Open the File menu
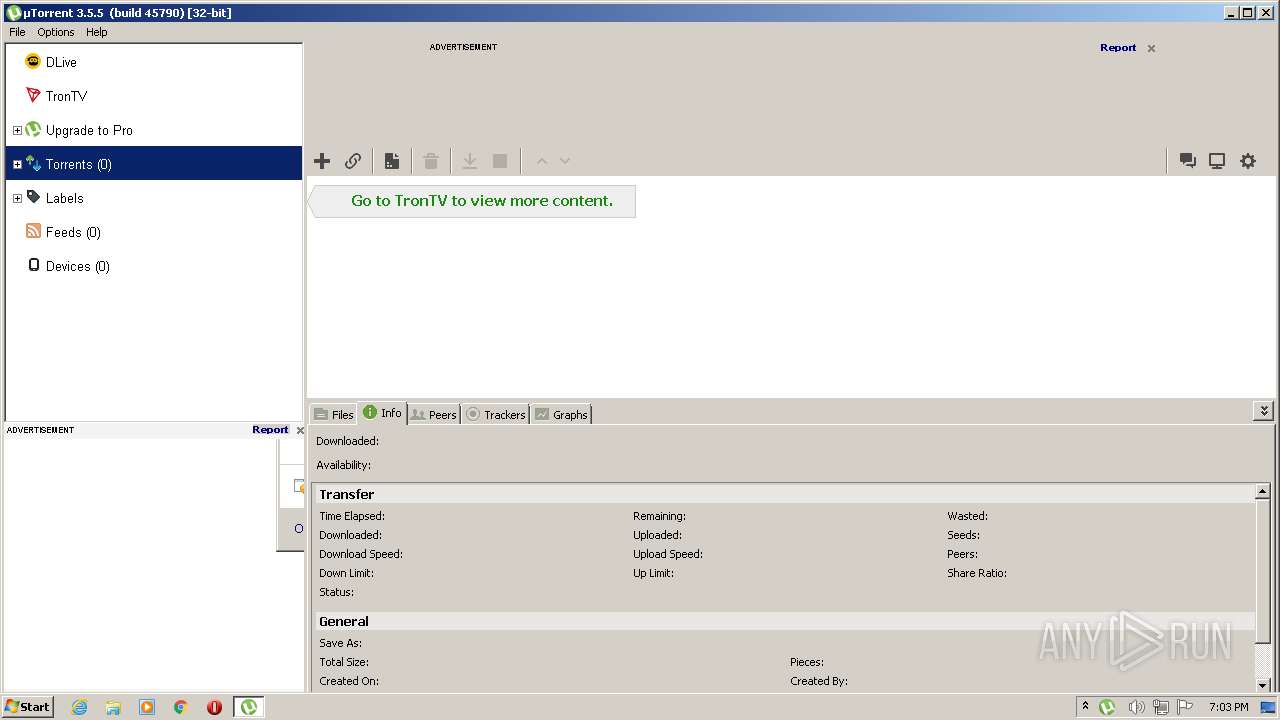 click(x=17, y=32)
